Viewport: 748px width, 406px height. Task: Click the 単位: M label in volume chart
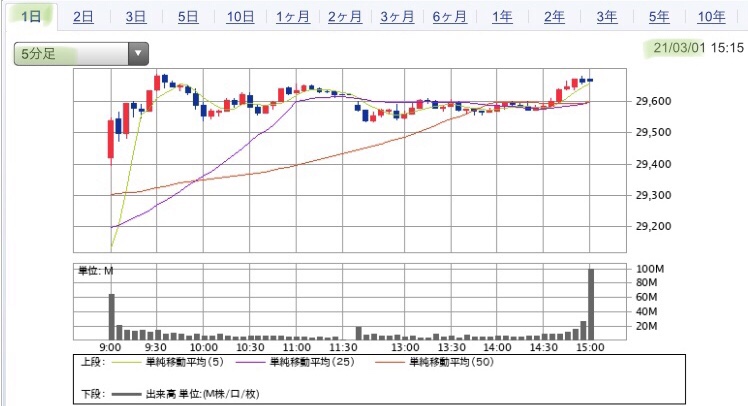[x=95, y=271]
